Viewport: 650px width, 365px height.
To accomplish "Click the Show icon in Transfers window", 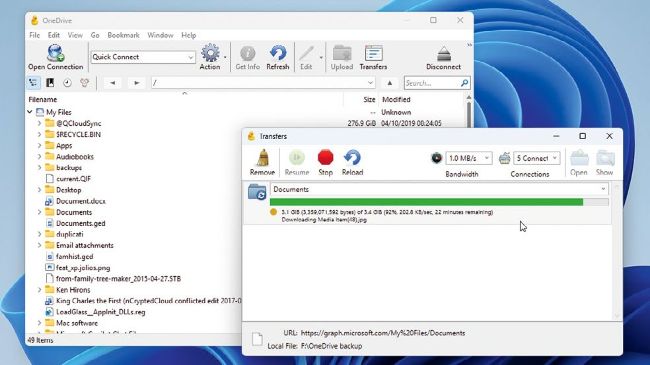I will pos(605,158).
